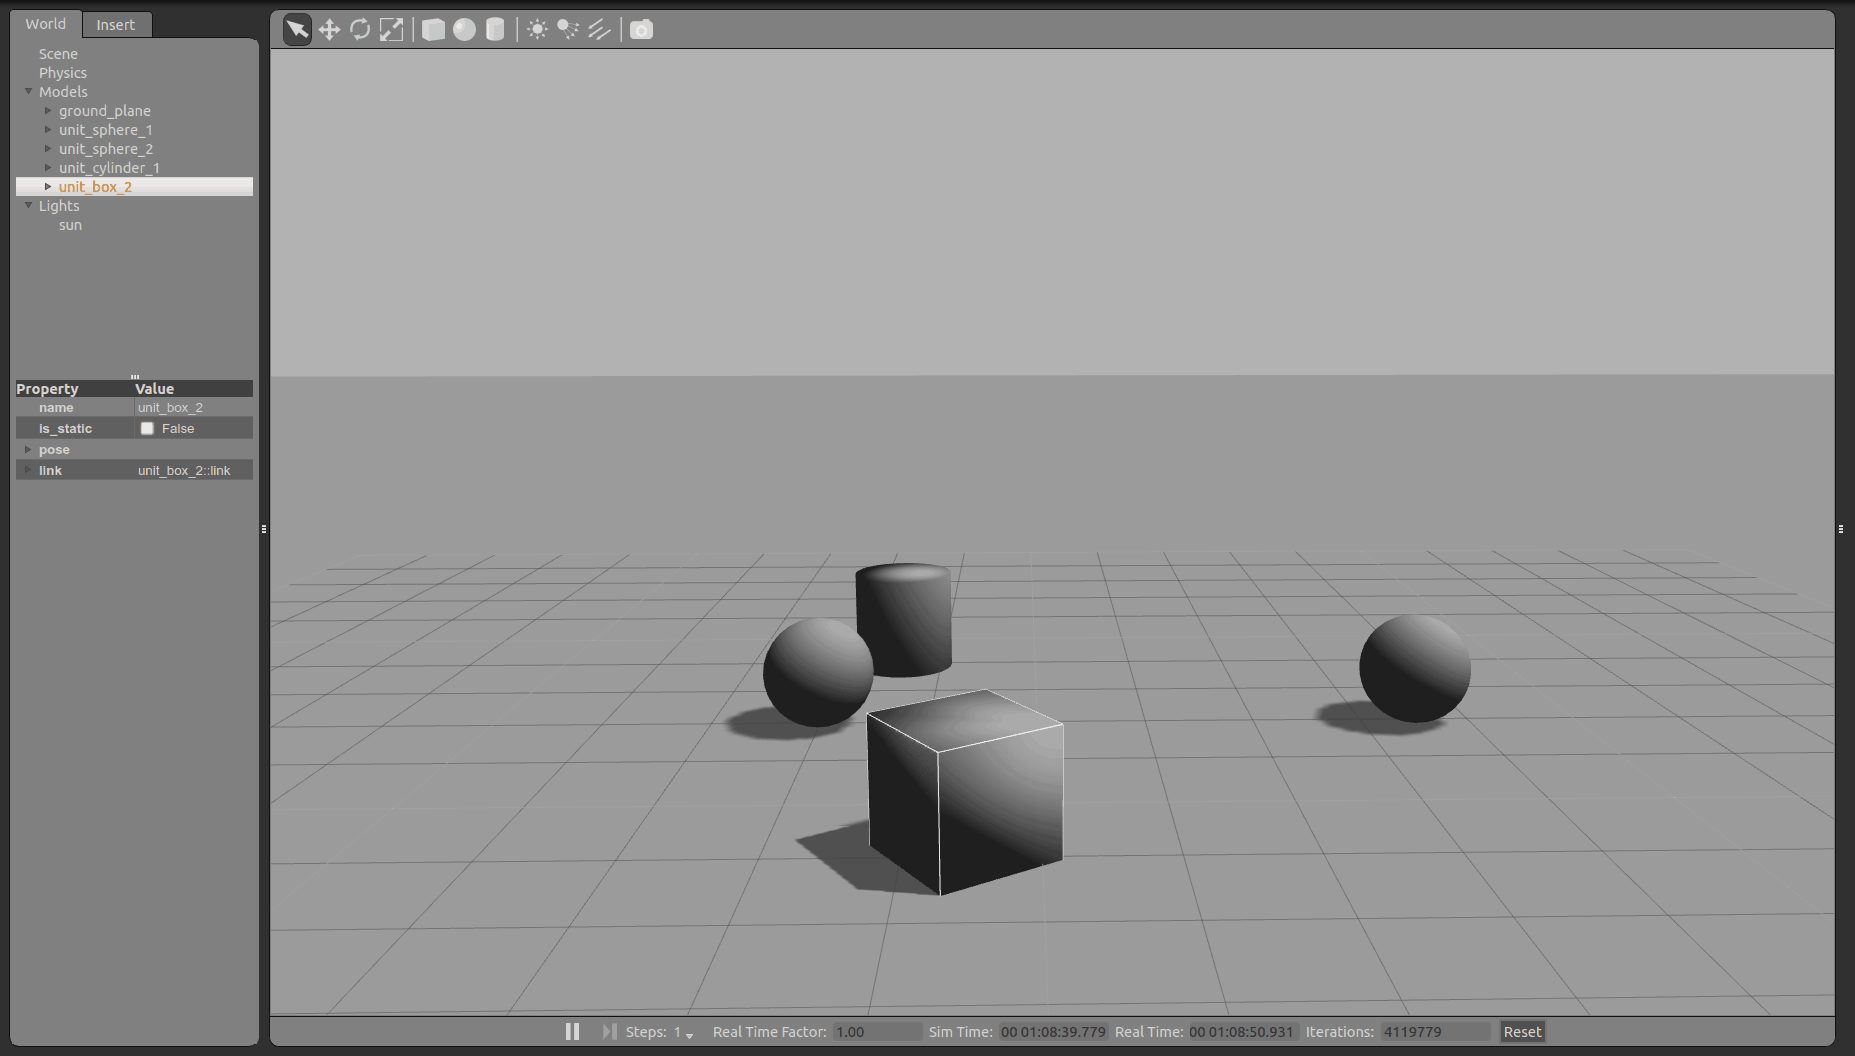Expand the unit_box_2 model
1855x1056 pixels.
[48, 186]
